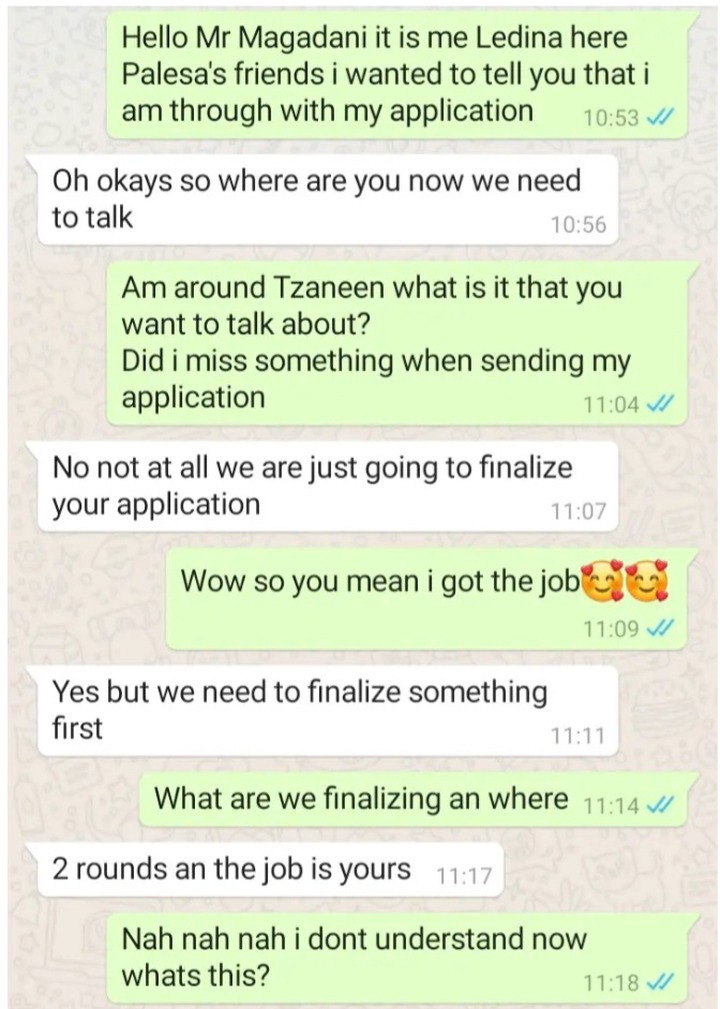Tap the read receipt ticks at 11:04

point(660,404)
